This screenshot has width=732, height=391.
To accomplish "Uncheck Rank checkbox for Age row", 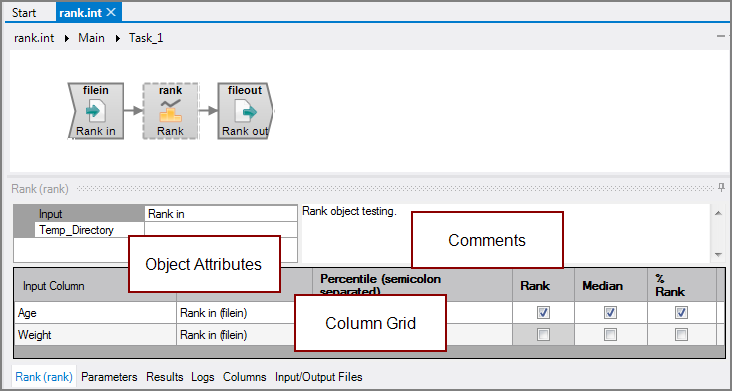I will pos(543,312).
